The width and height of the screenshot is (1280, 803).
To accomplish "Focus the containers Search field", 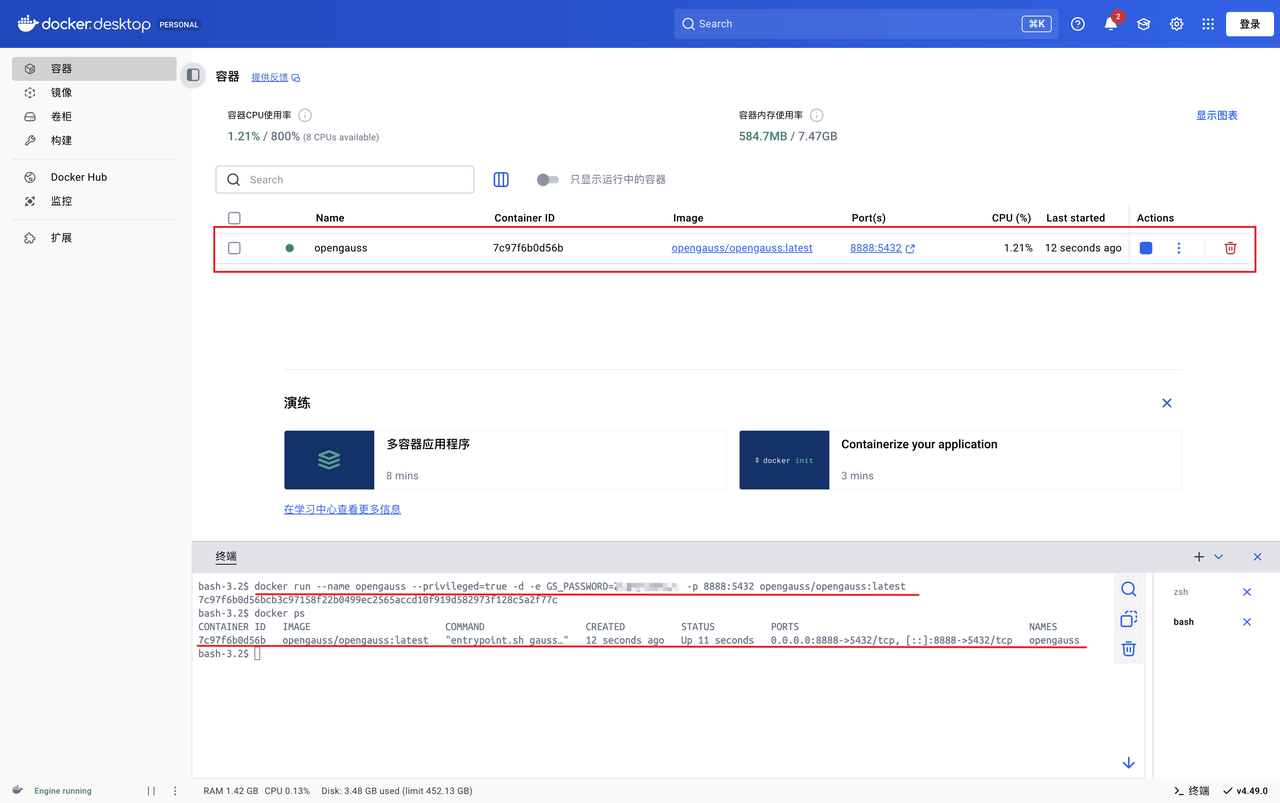I will (345, 180).
